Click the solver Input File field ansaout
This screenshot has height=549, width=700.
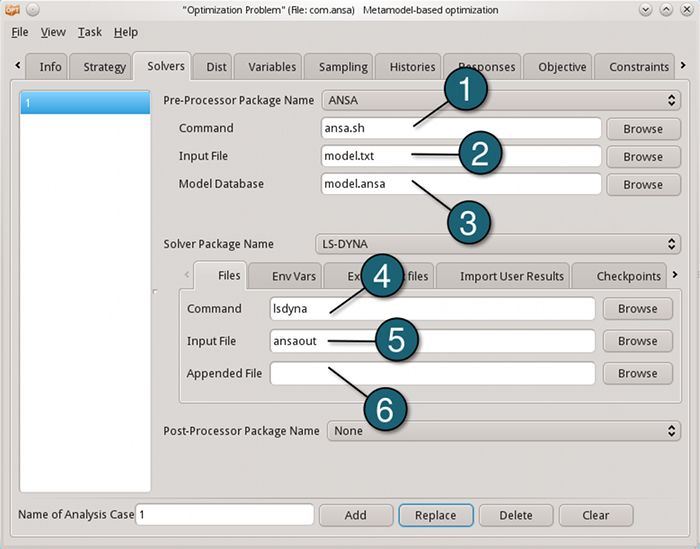432,341
